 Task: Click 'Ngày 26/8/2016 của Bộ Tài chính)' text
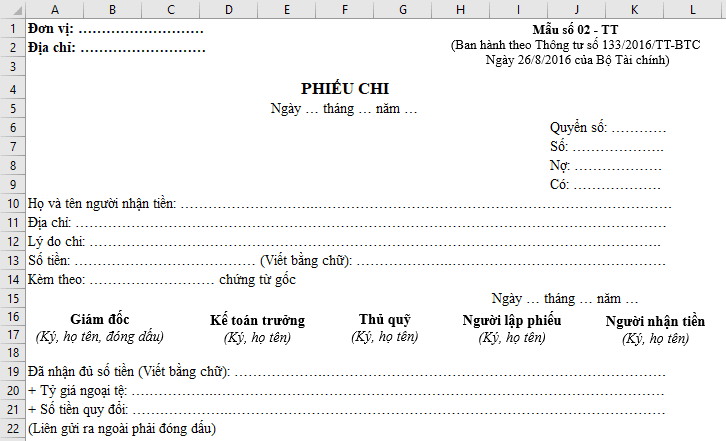pos(577,60)
